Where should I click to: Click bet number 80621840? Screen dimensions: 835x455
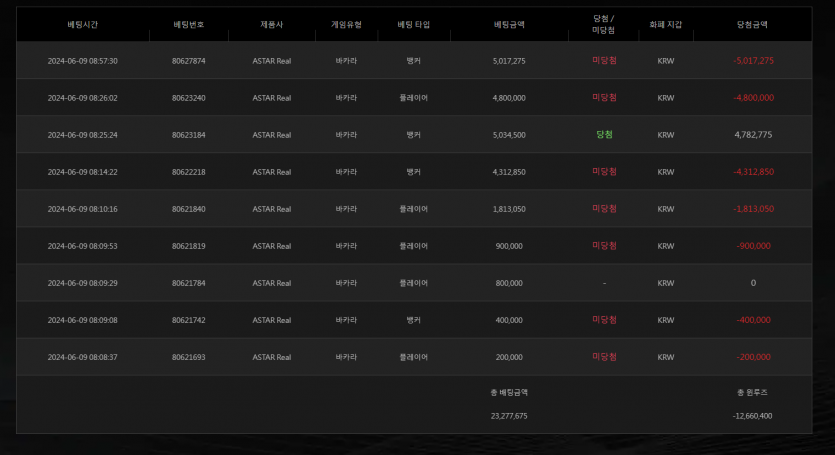[x=189, y=209]
